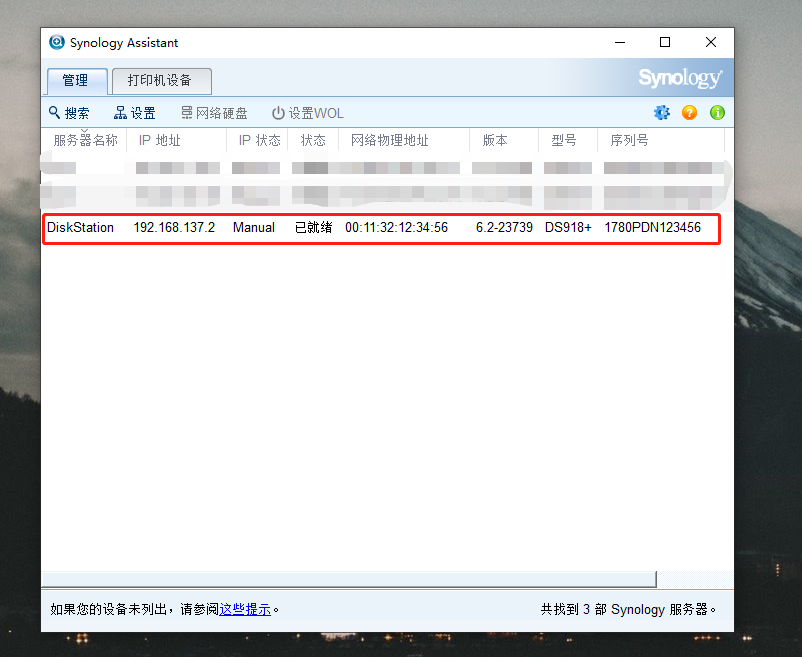802x657 pixels.
Task: Sort by 版本 column header
Action: (x=504, y=140)
